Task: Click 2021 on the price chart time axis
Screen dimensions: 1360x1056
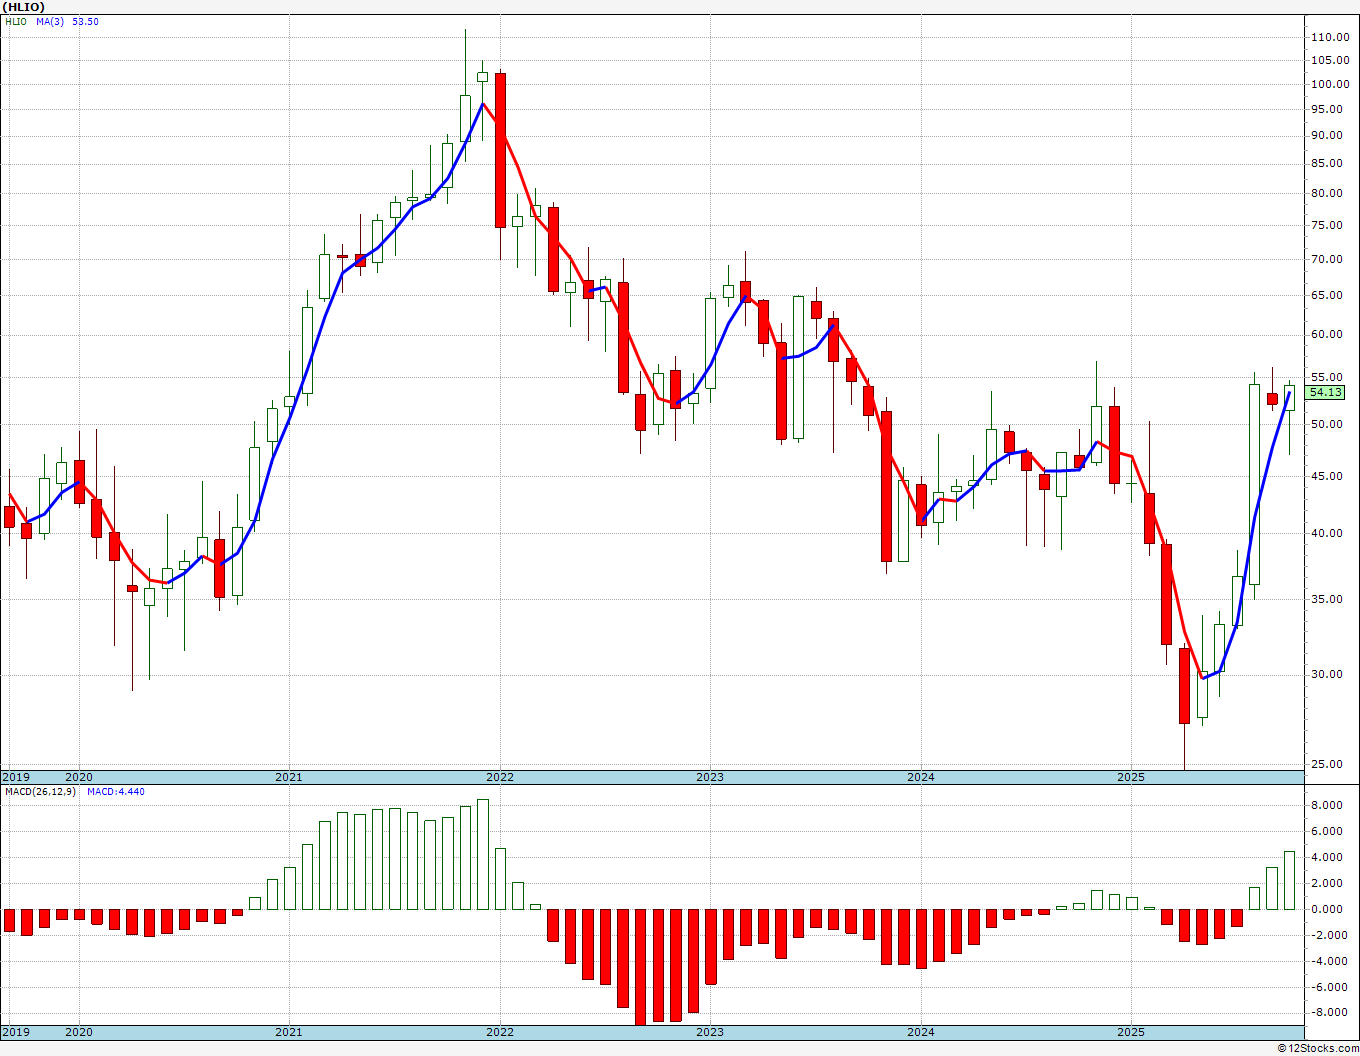Action: 289,777
